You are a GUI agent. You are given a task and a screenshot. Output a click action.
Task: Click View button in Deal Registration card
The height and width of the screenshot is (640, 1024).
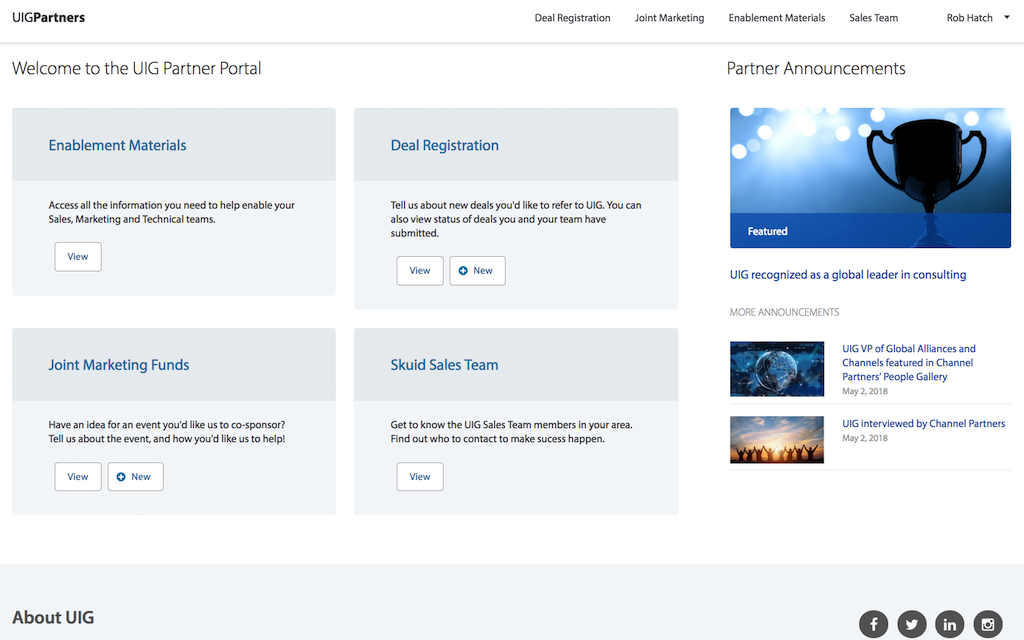pyautogui.click(x=420, y=271)
